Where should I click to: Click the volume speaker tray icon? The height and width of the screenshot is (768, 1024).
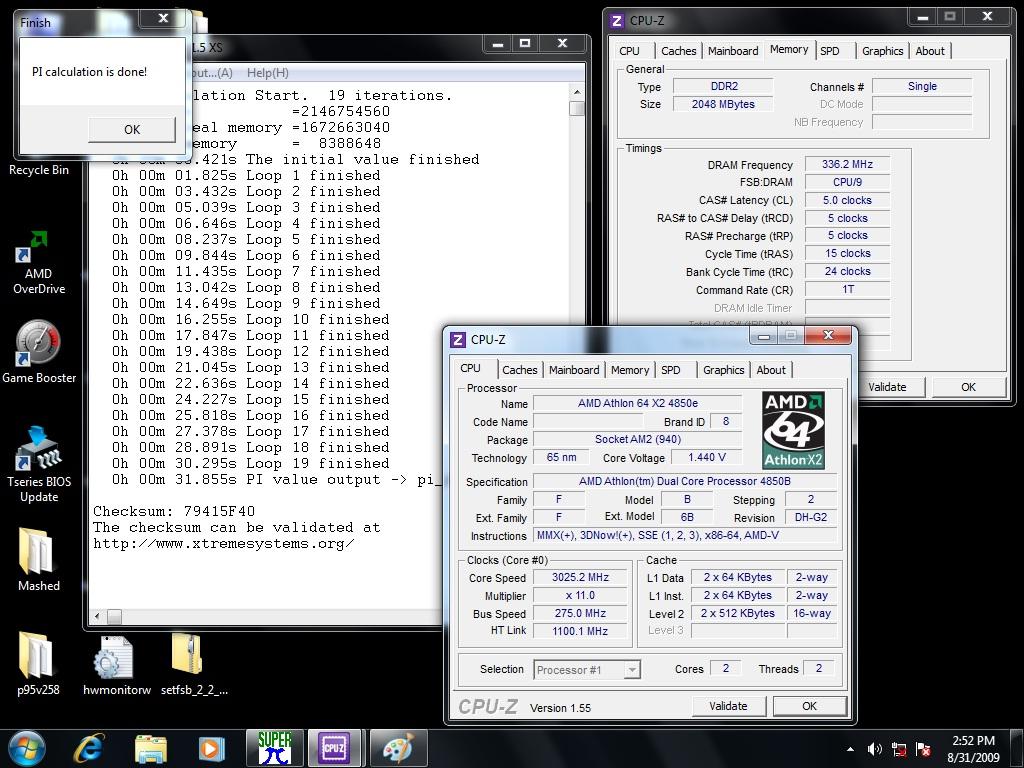(874, 749)
